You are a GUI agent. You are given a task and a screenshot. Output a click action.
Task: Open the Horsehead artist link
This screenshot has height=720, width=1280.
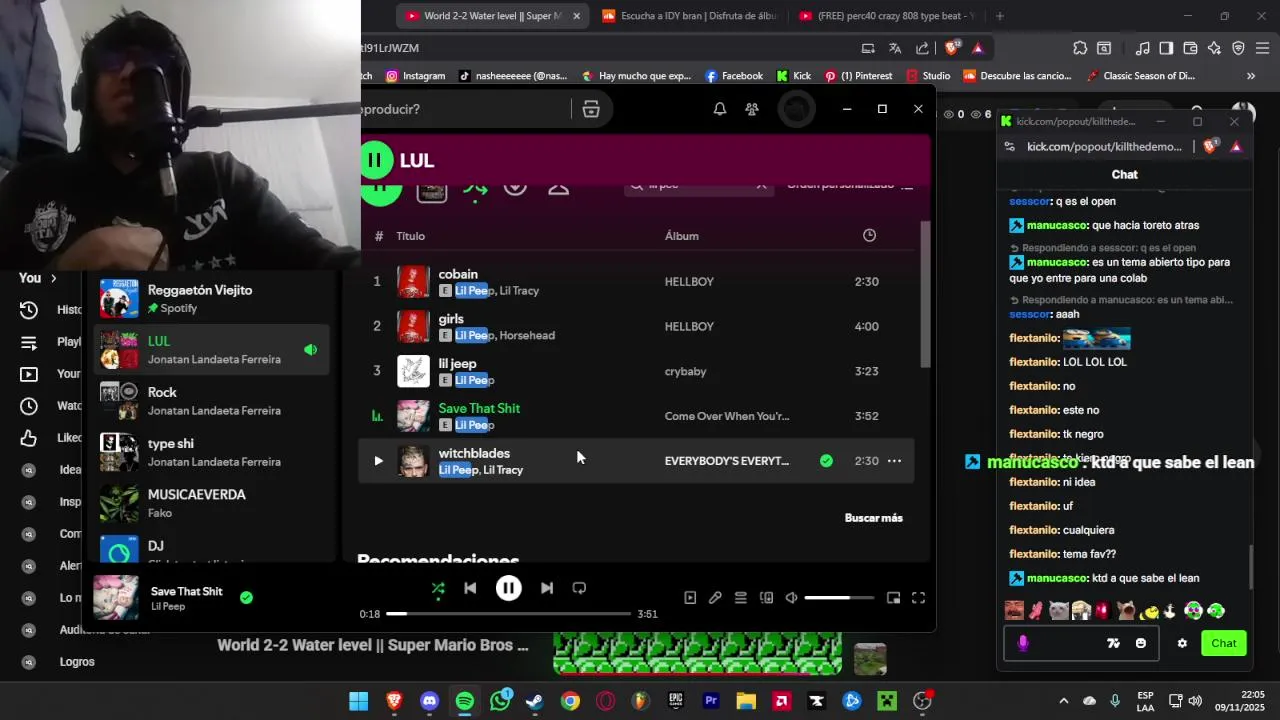[527, 336]
